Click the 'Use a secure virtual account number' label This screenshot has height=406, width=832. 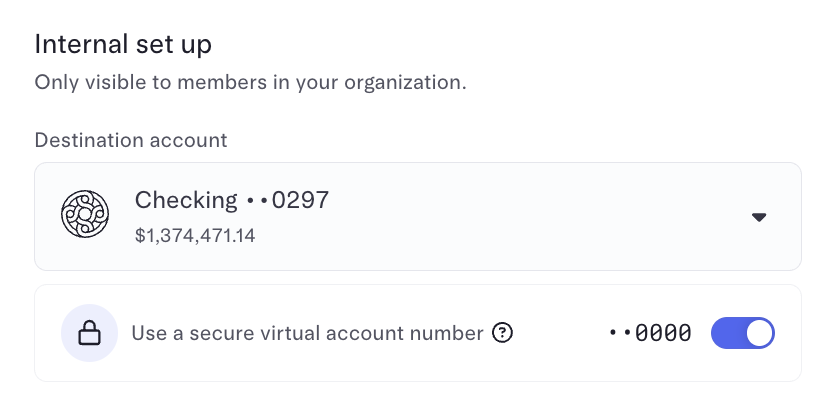[x=308, y=333]
